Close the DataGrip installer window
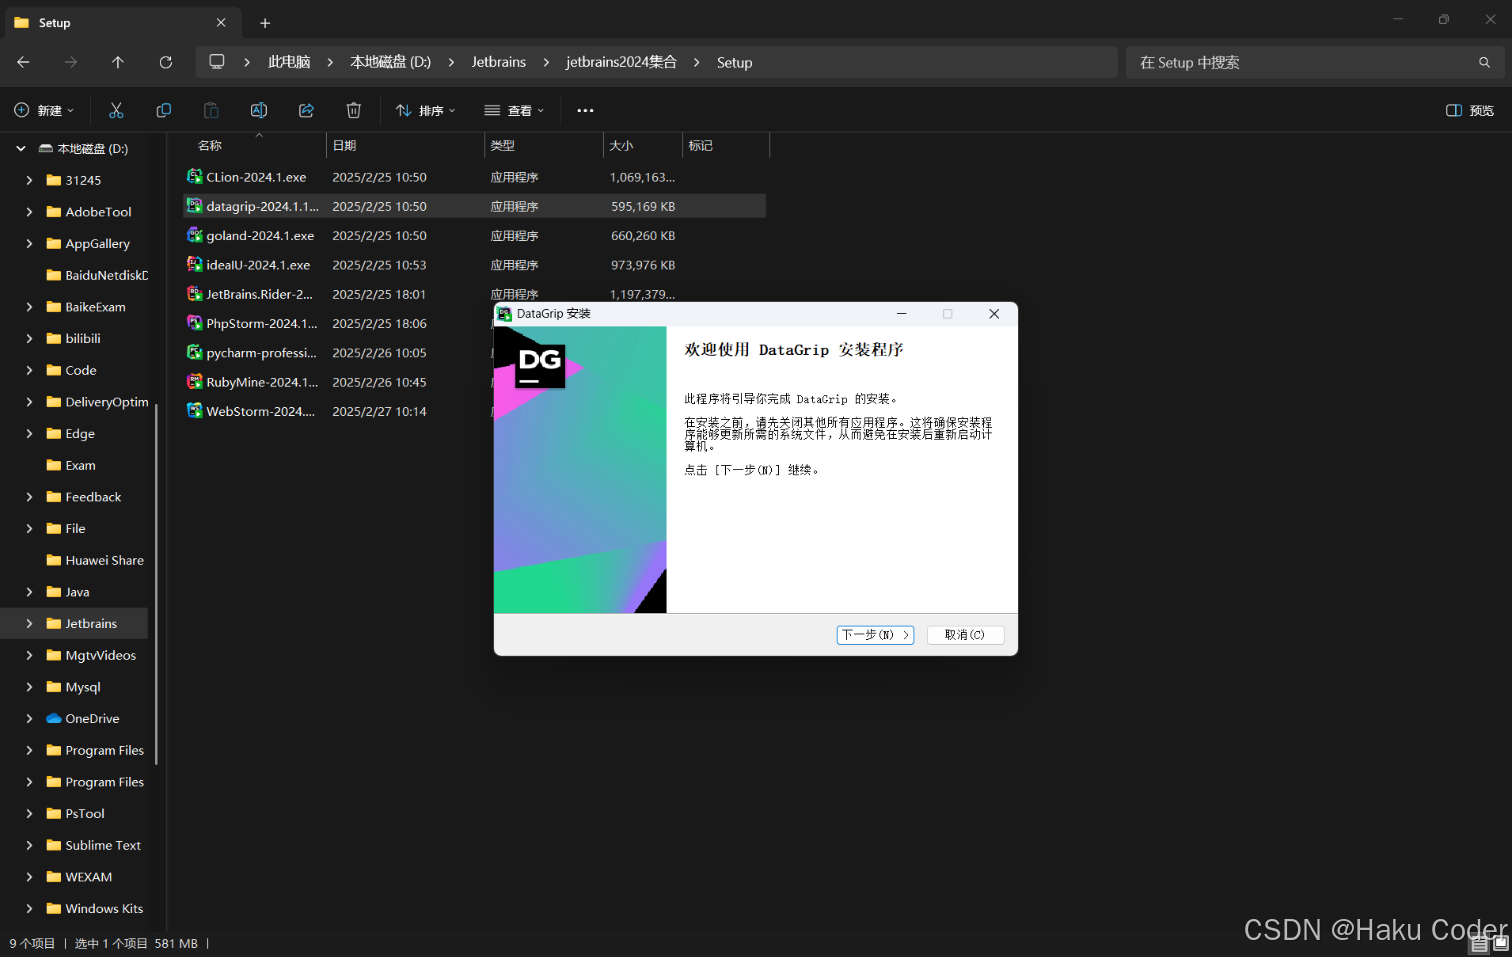 pyautogui.click(x=994, y=314)
